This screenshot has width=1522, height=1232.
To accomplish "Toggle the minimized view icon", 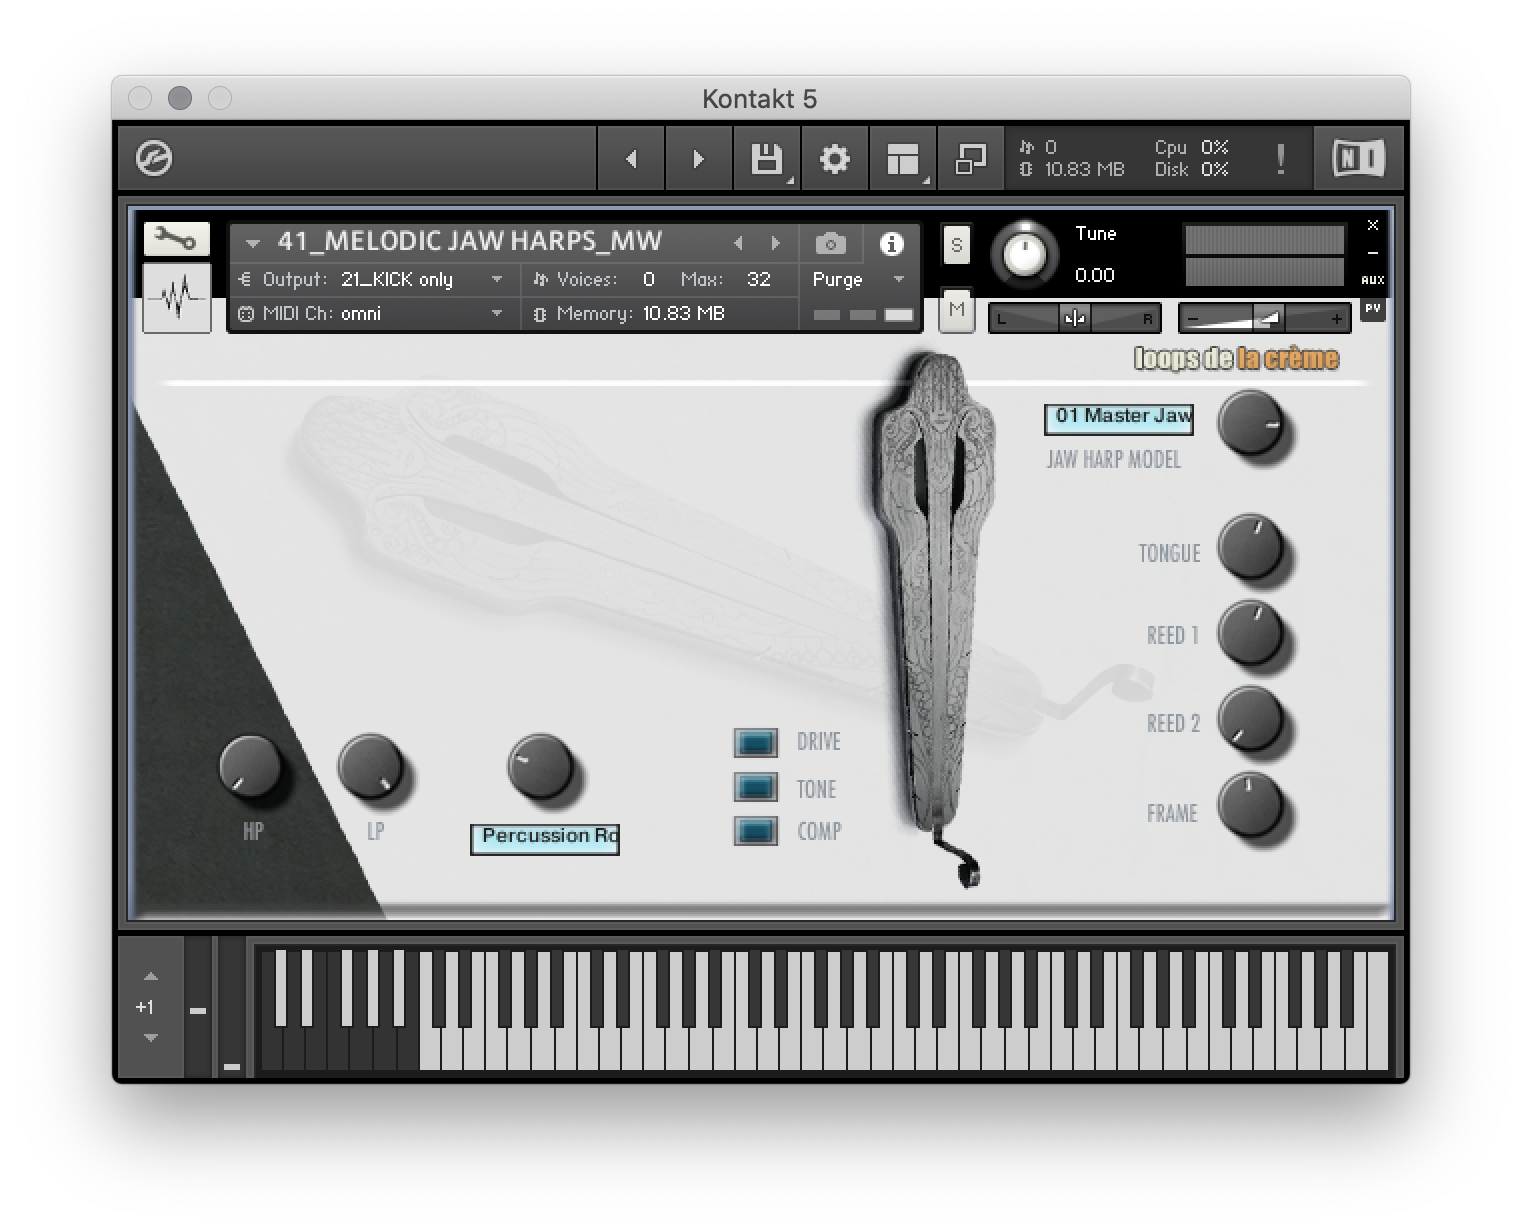I will pyautogui.click(x=970, y=158).
